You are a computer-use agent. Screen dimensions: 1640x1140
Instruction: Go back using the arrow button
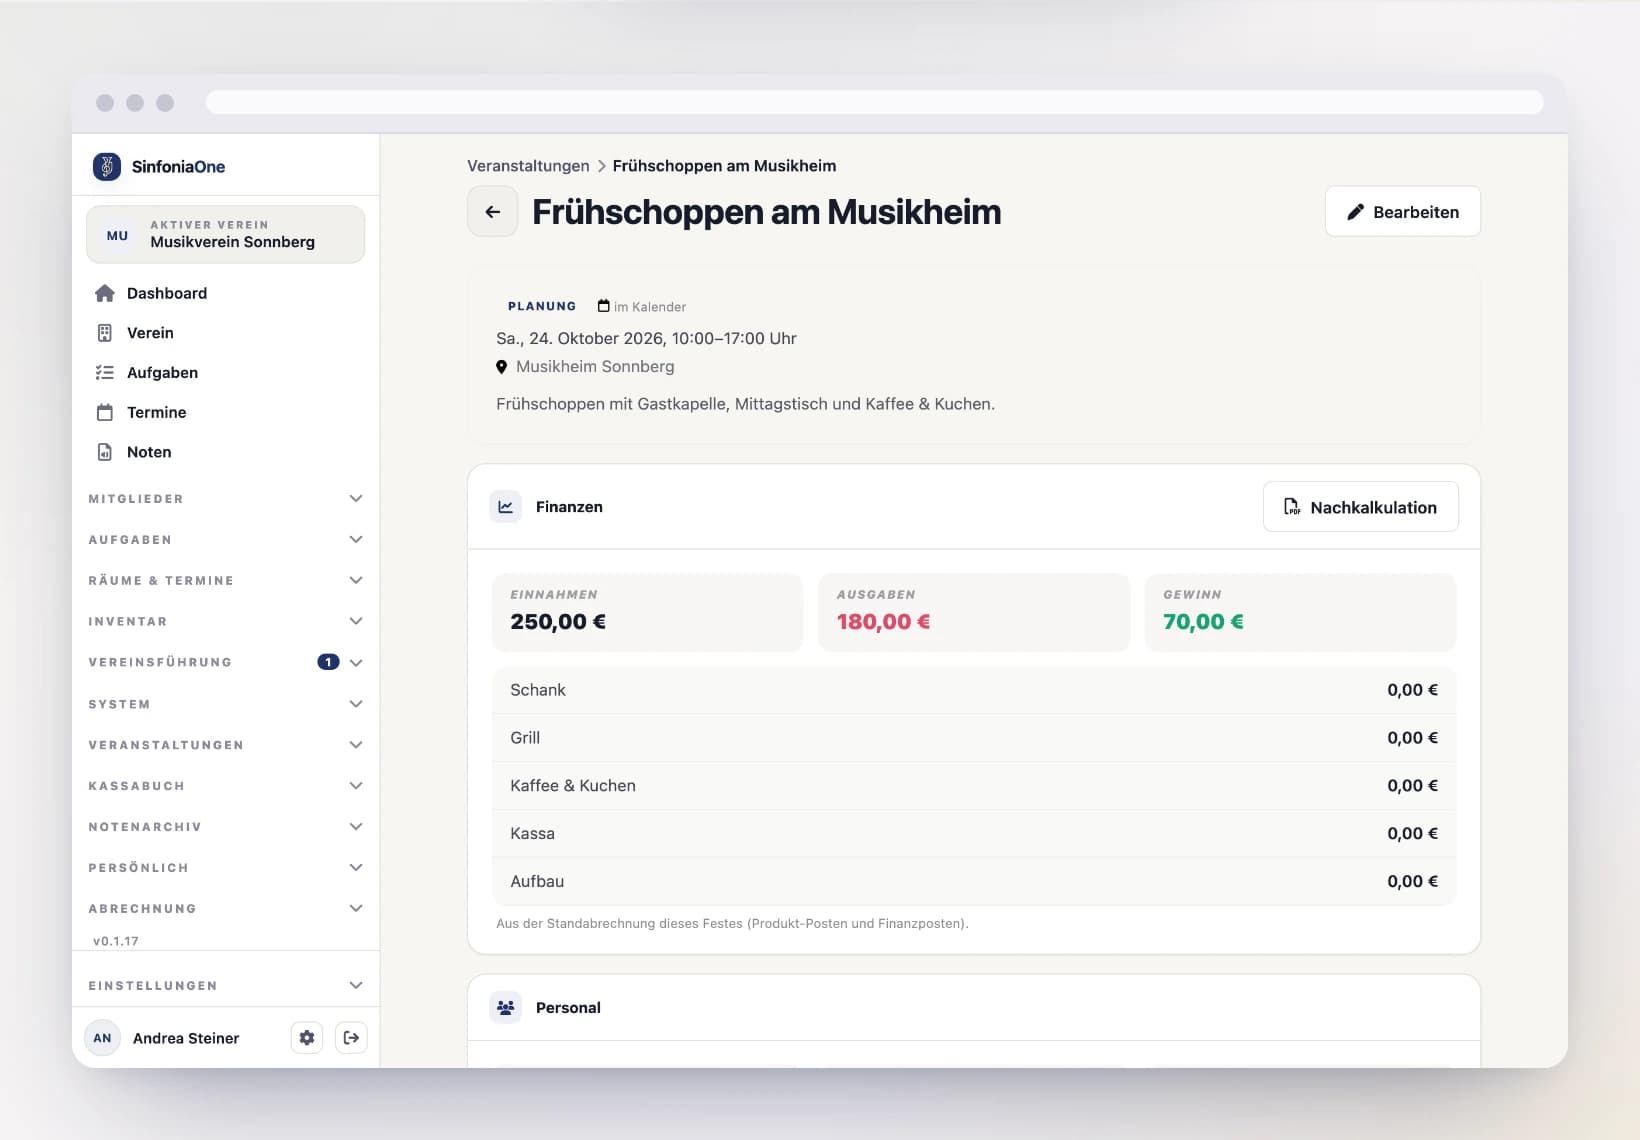(x=493, y=211)
